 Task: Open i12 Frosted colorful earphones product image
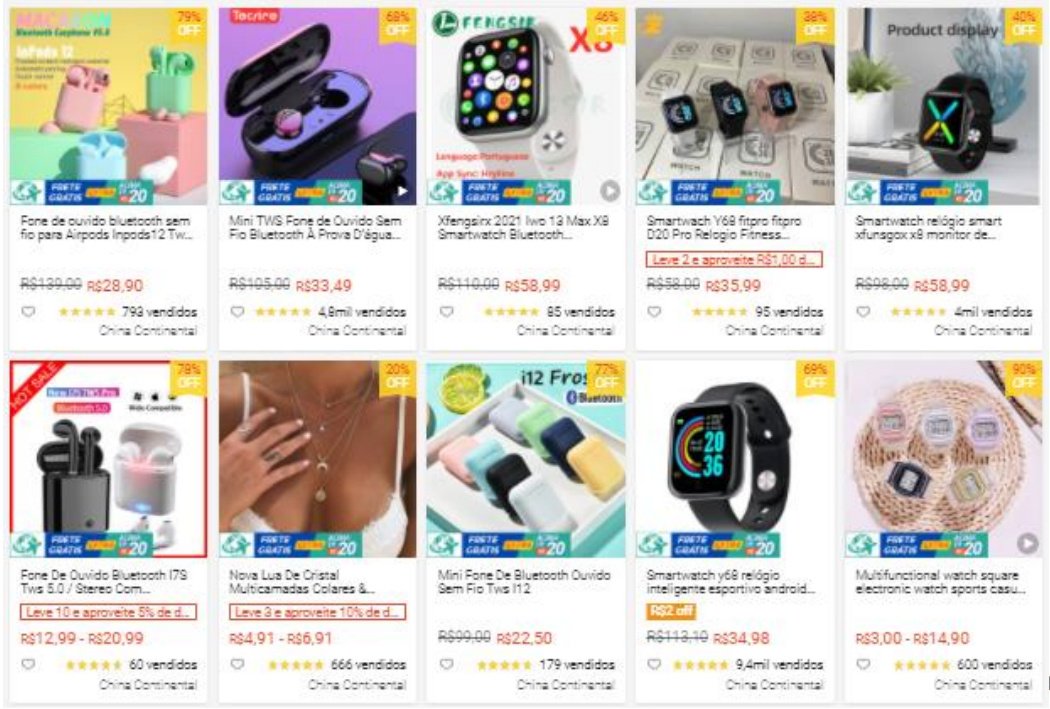[x=526, y=459]
